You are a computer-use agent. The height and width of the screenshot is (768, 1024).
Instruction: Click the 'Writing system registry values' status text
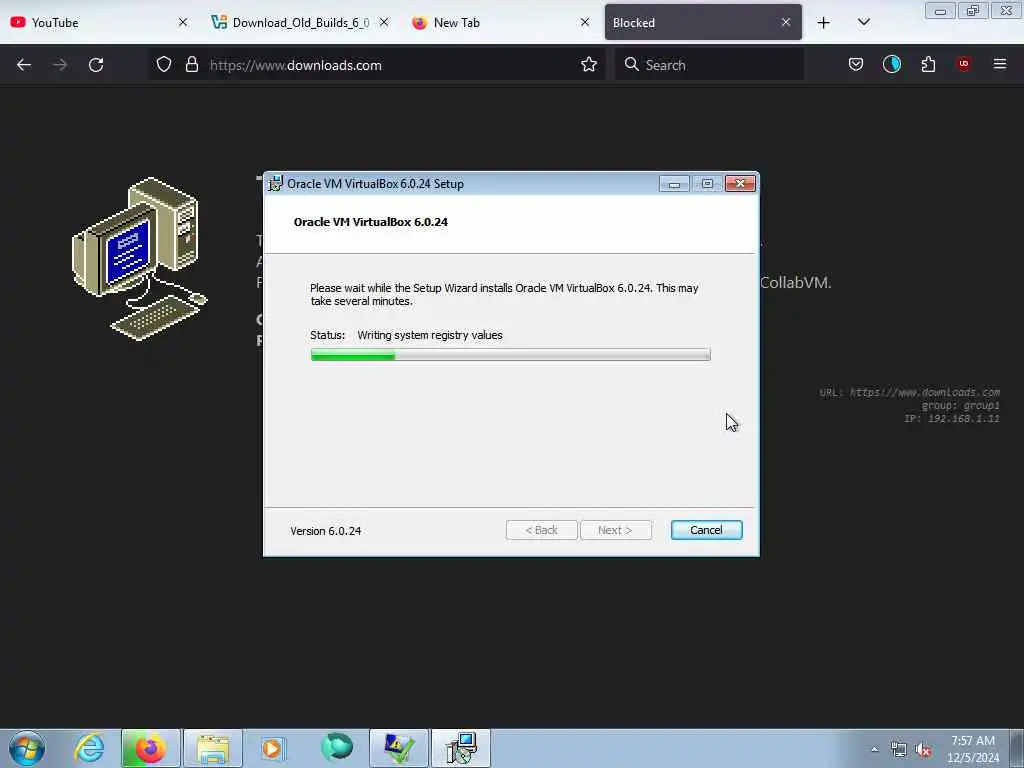point(430,335)
